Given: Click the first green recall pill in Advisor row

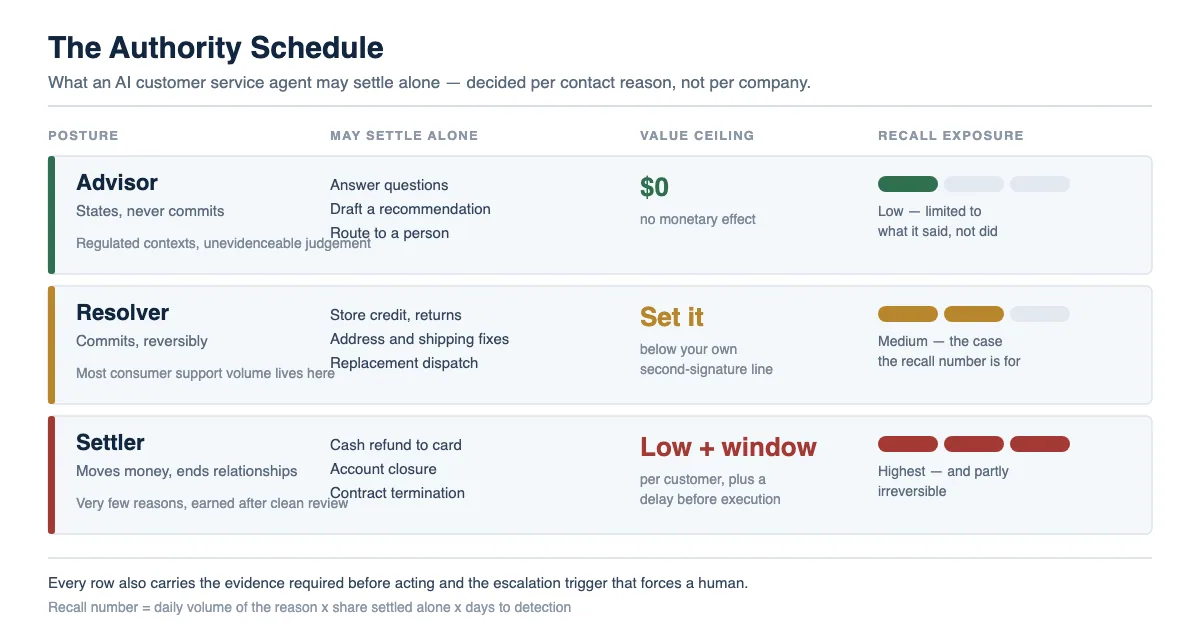Looking at the screenshot, I should click(x=908, y=184).
